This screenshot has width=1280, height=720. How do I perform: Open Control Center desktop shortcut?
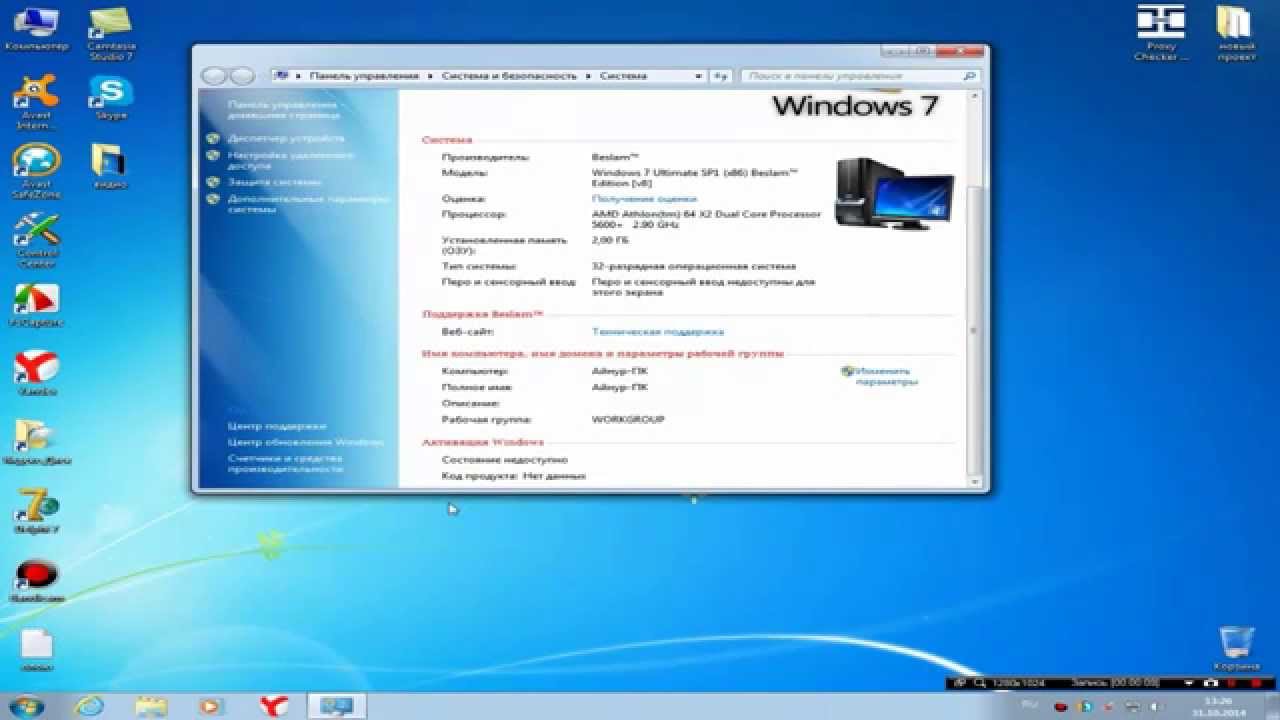pyautogui.click(x=36, y=240)
